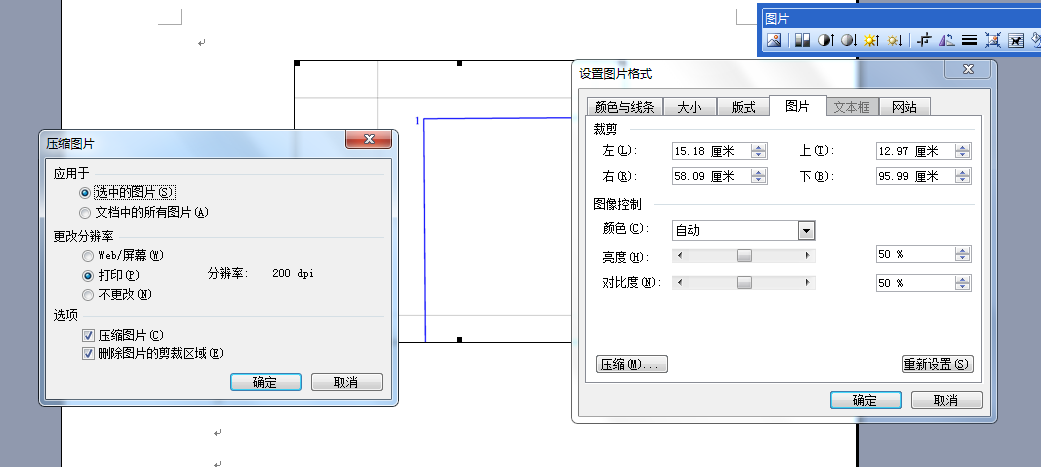1041x467 pixels.
Task: Click 取消 in 设置图片格式 dialog
Action: pyautogui.click(x=947, y=400)
